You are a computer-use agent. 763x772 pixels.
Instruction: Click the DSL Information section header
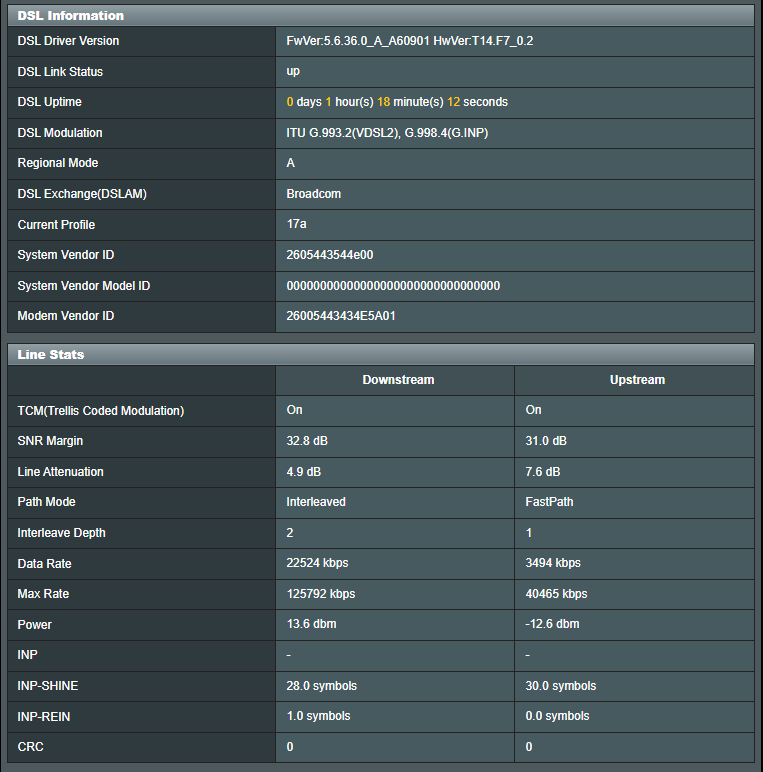point(381,16)
